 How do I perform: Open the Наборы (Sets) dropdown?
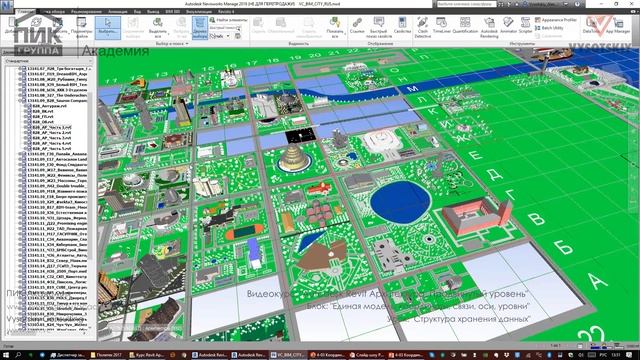coord(220,36)
